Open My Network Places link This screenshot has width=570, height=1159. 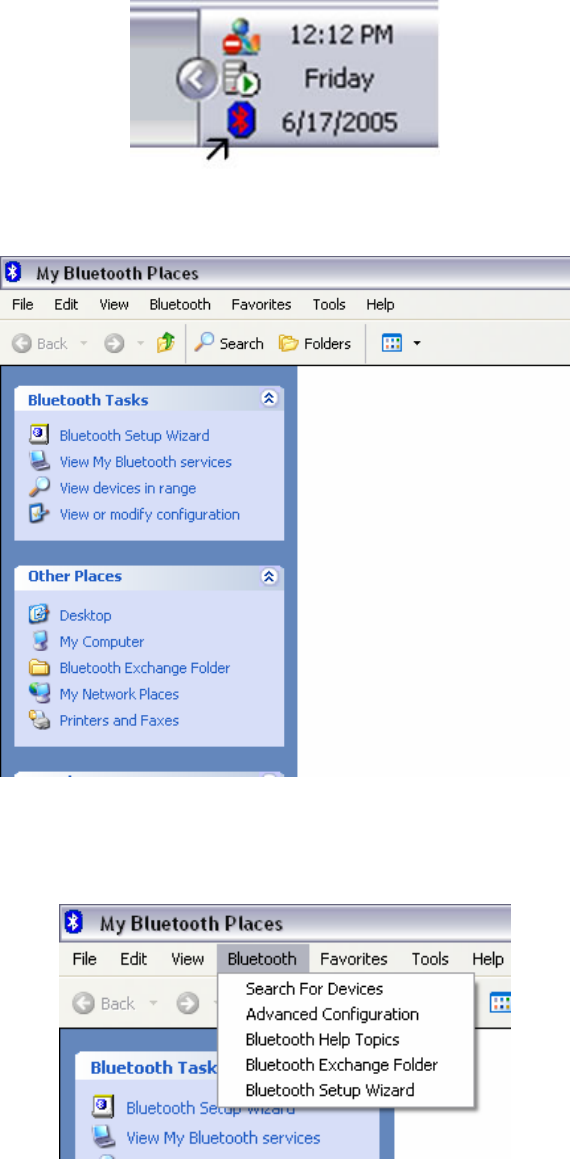119,694
